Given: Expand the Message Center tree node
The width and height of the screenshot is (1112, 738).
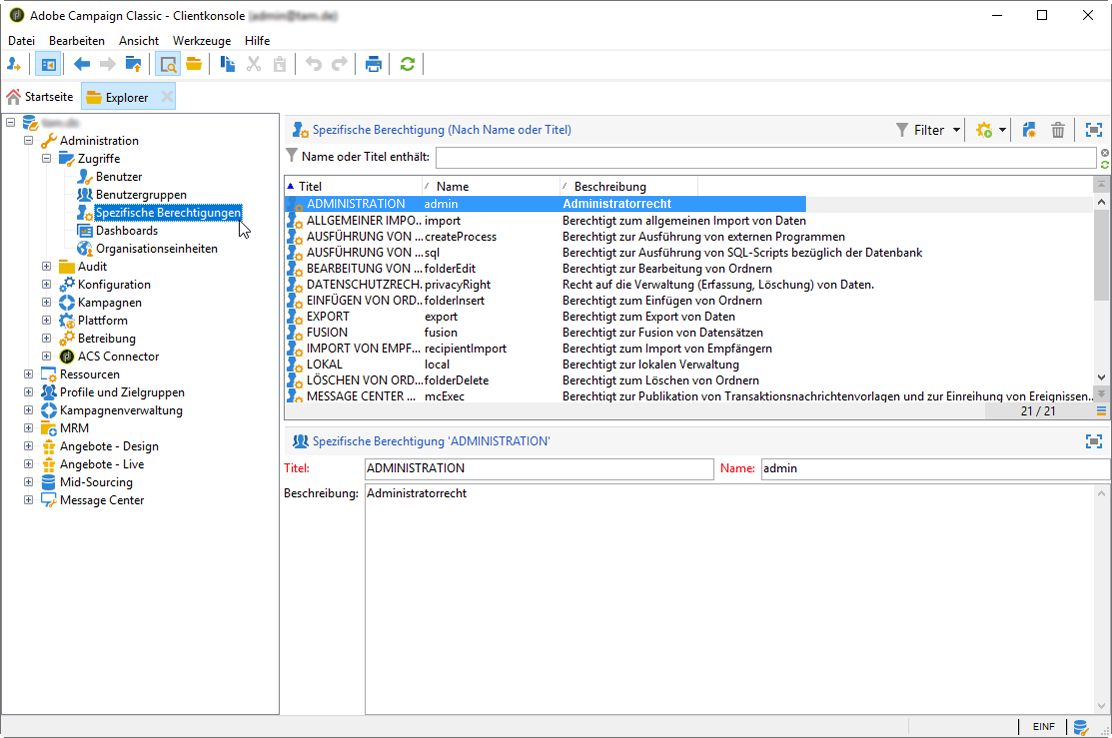Looking at the screenshot, I should (28, 500).
